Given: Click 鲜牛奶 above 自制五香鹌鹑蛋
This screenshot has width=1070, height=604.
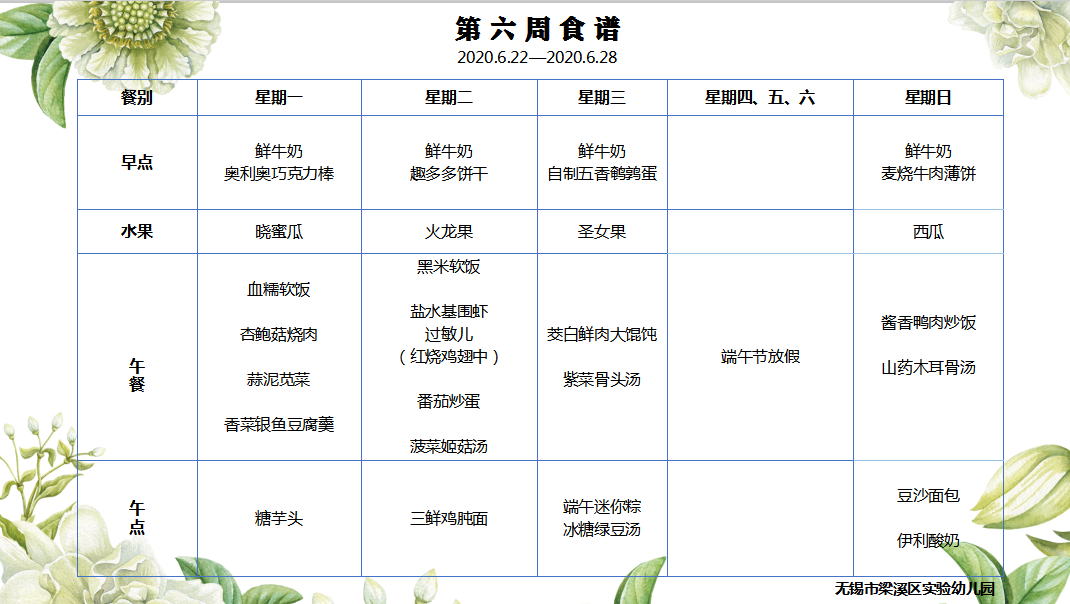Looking at the screenshot, I should (x=601, y=152).
